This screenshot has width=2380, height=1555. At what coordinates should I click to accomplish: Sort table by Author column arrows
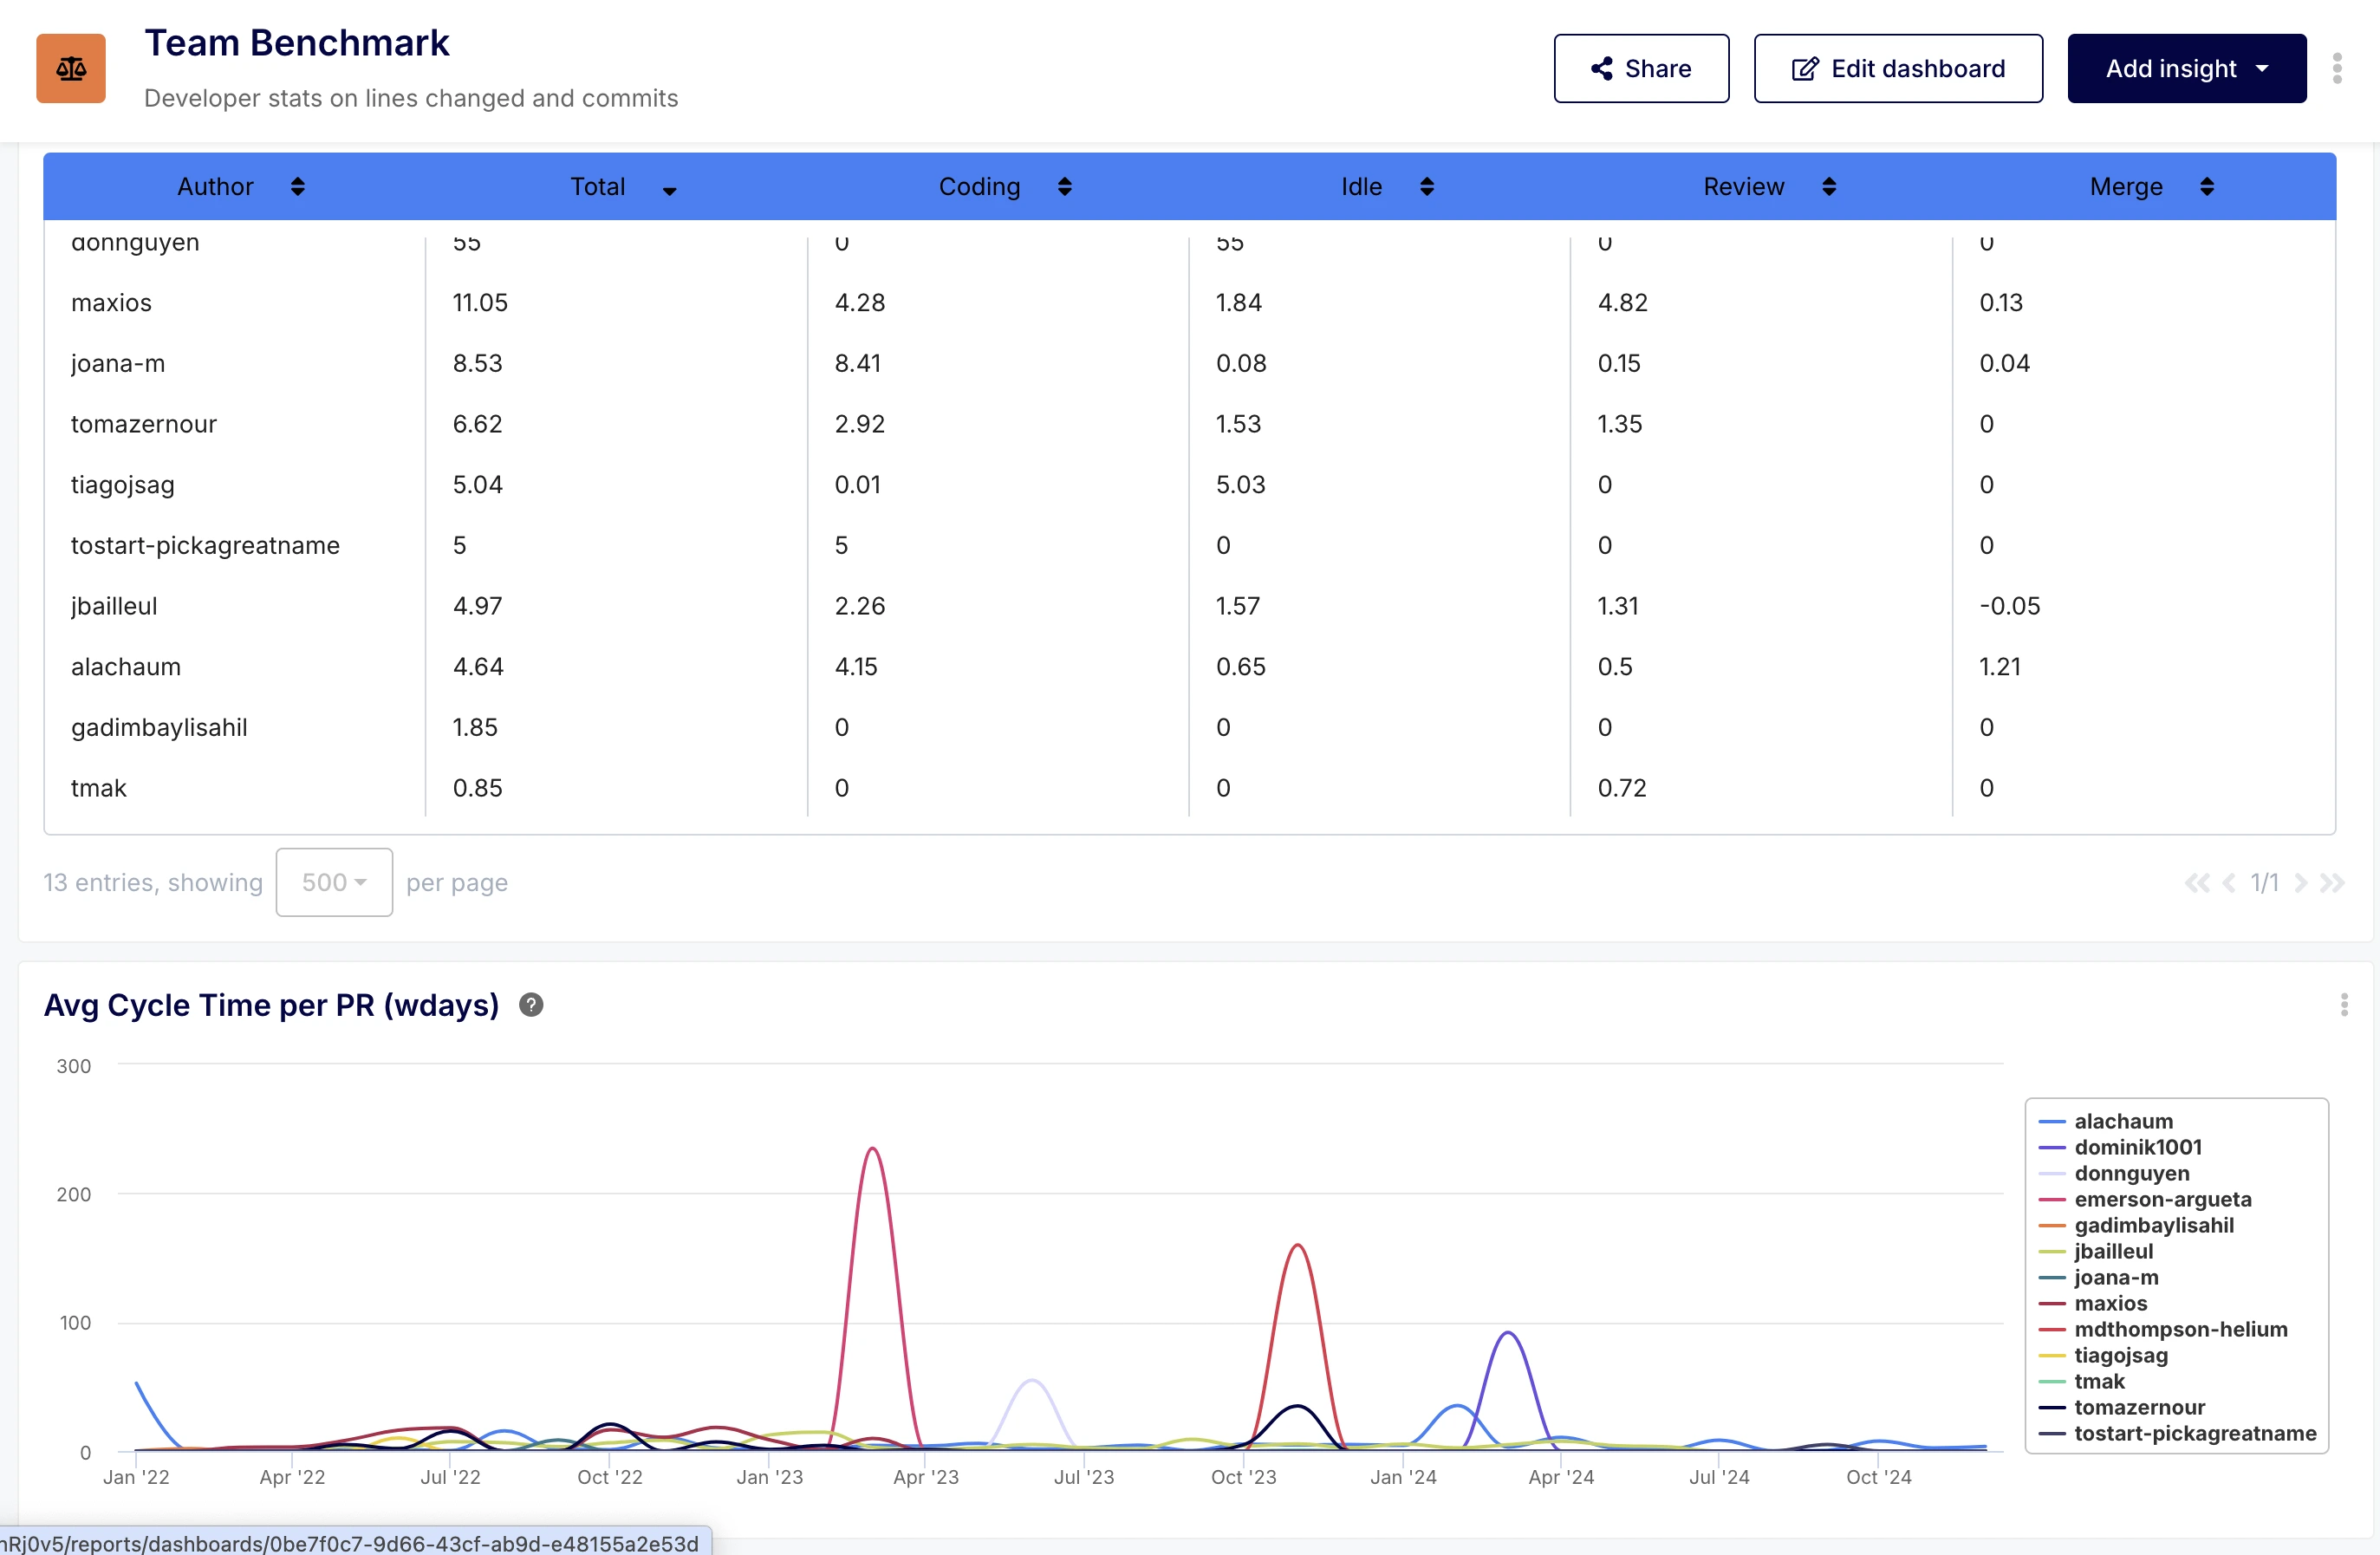click(297, 187)
